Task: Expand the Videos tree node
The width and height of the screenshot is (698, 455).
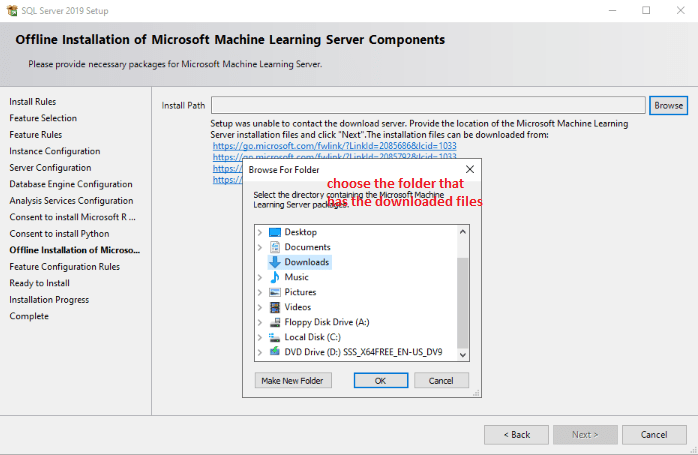Action: pyautogui.click(x=260, y=307)
